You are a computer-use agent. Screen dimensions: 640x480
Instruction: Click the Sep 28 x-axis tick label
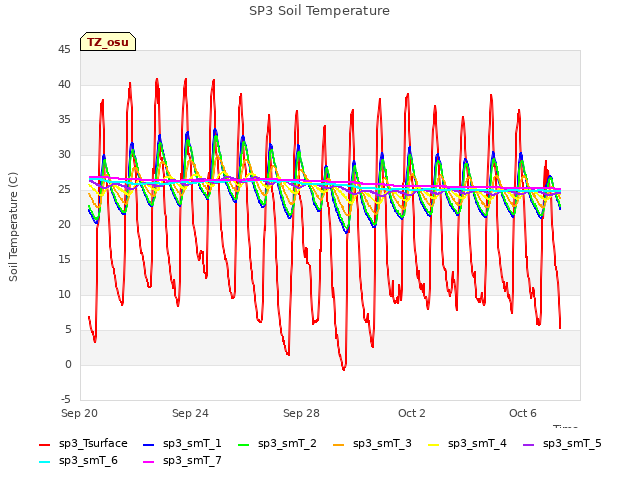[301, 413]
